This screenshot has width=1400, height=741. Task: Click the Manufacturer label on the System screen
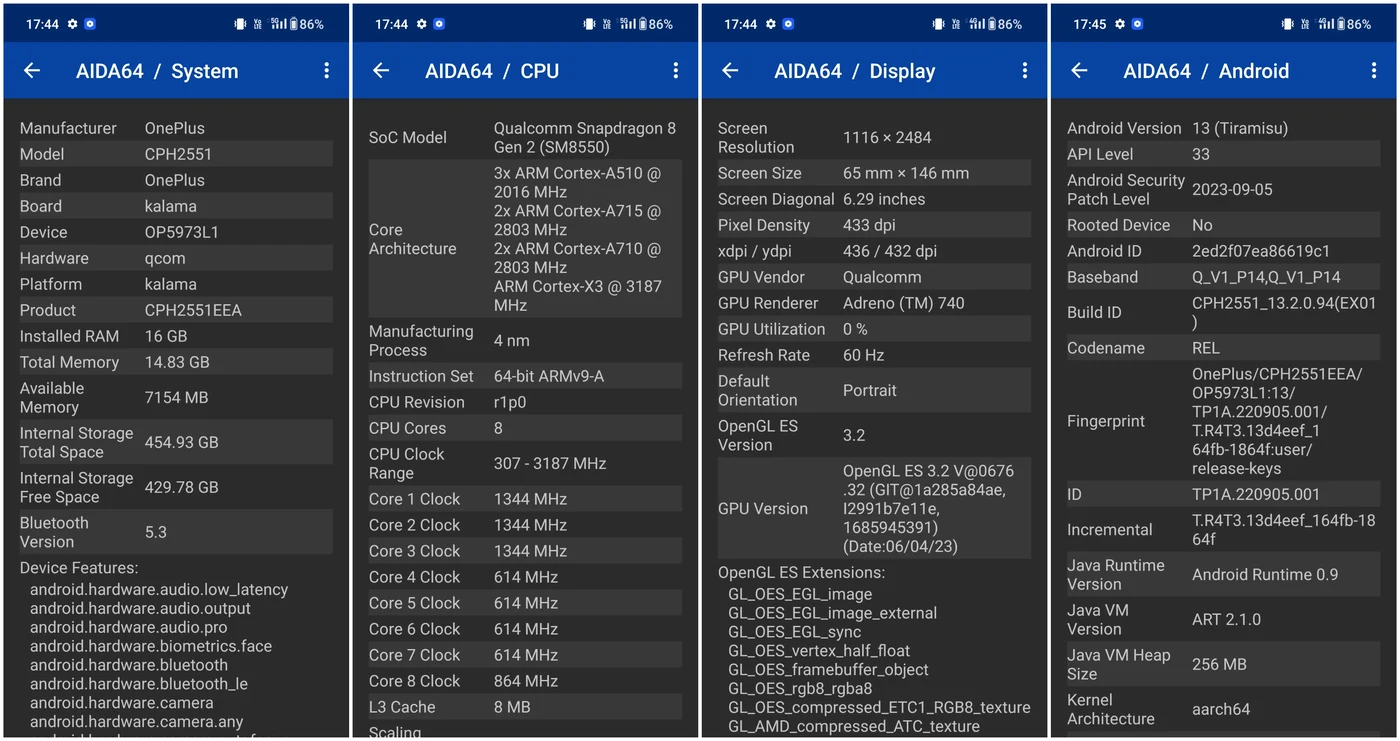[x=68, y=128]
